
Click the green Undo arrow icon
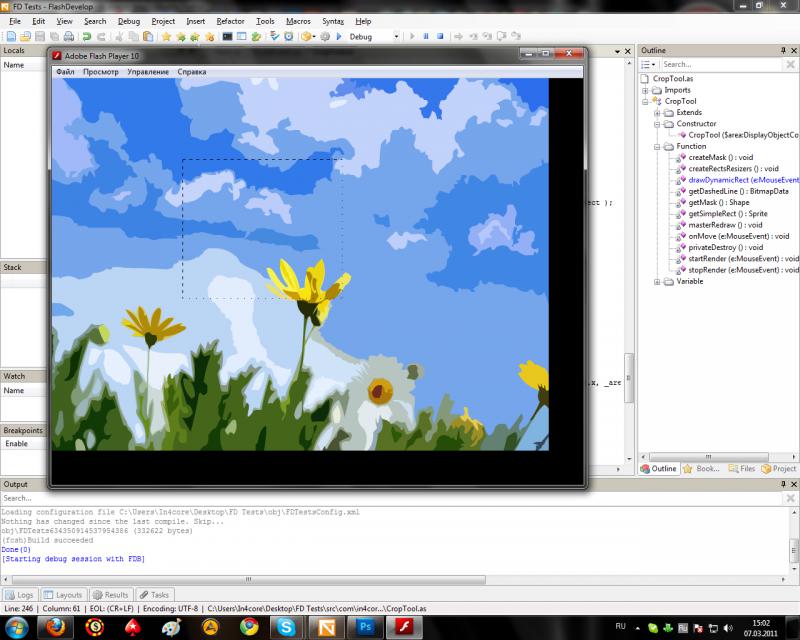87,36
